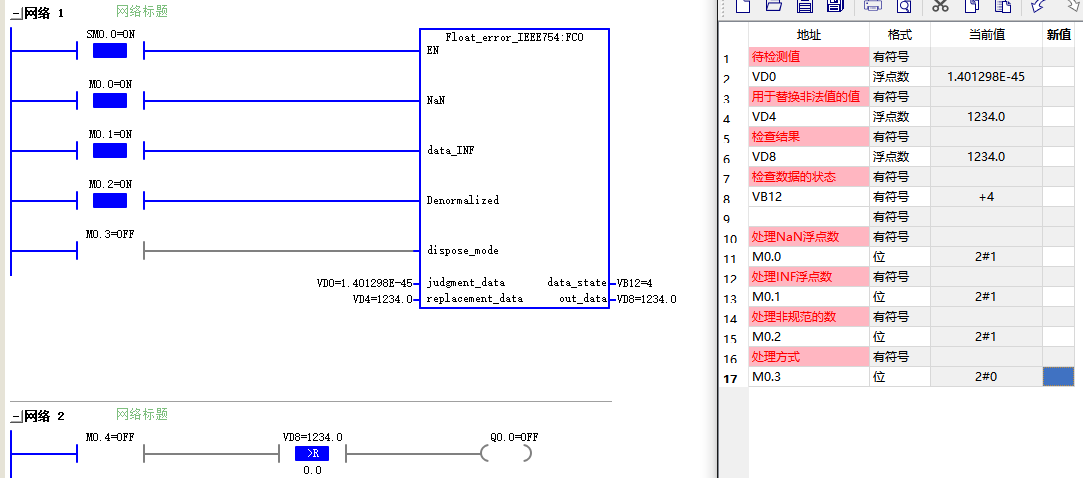Select the M0.0 address cell in chart
This screenshot has height=478, width=1083.
(x=809, y=257)
